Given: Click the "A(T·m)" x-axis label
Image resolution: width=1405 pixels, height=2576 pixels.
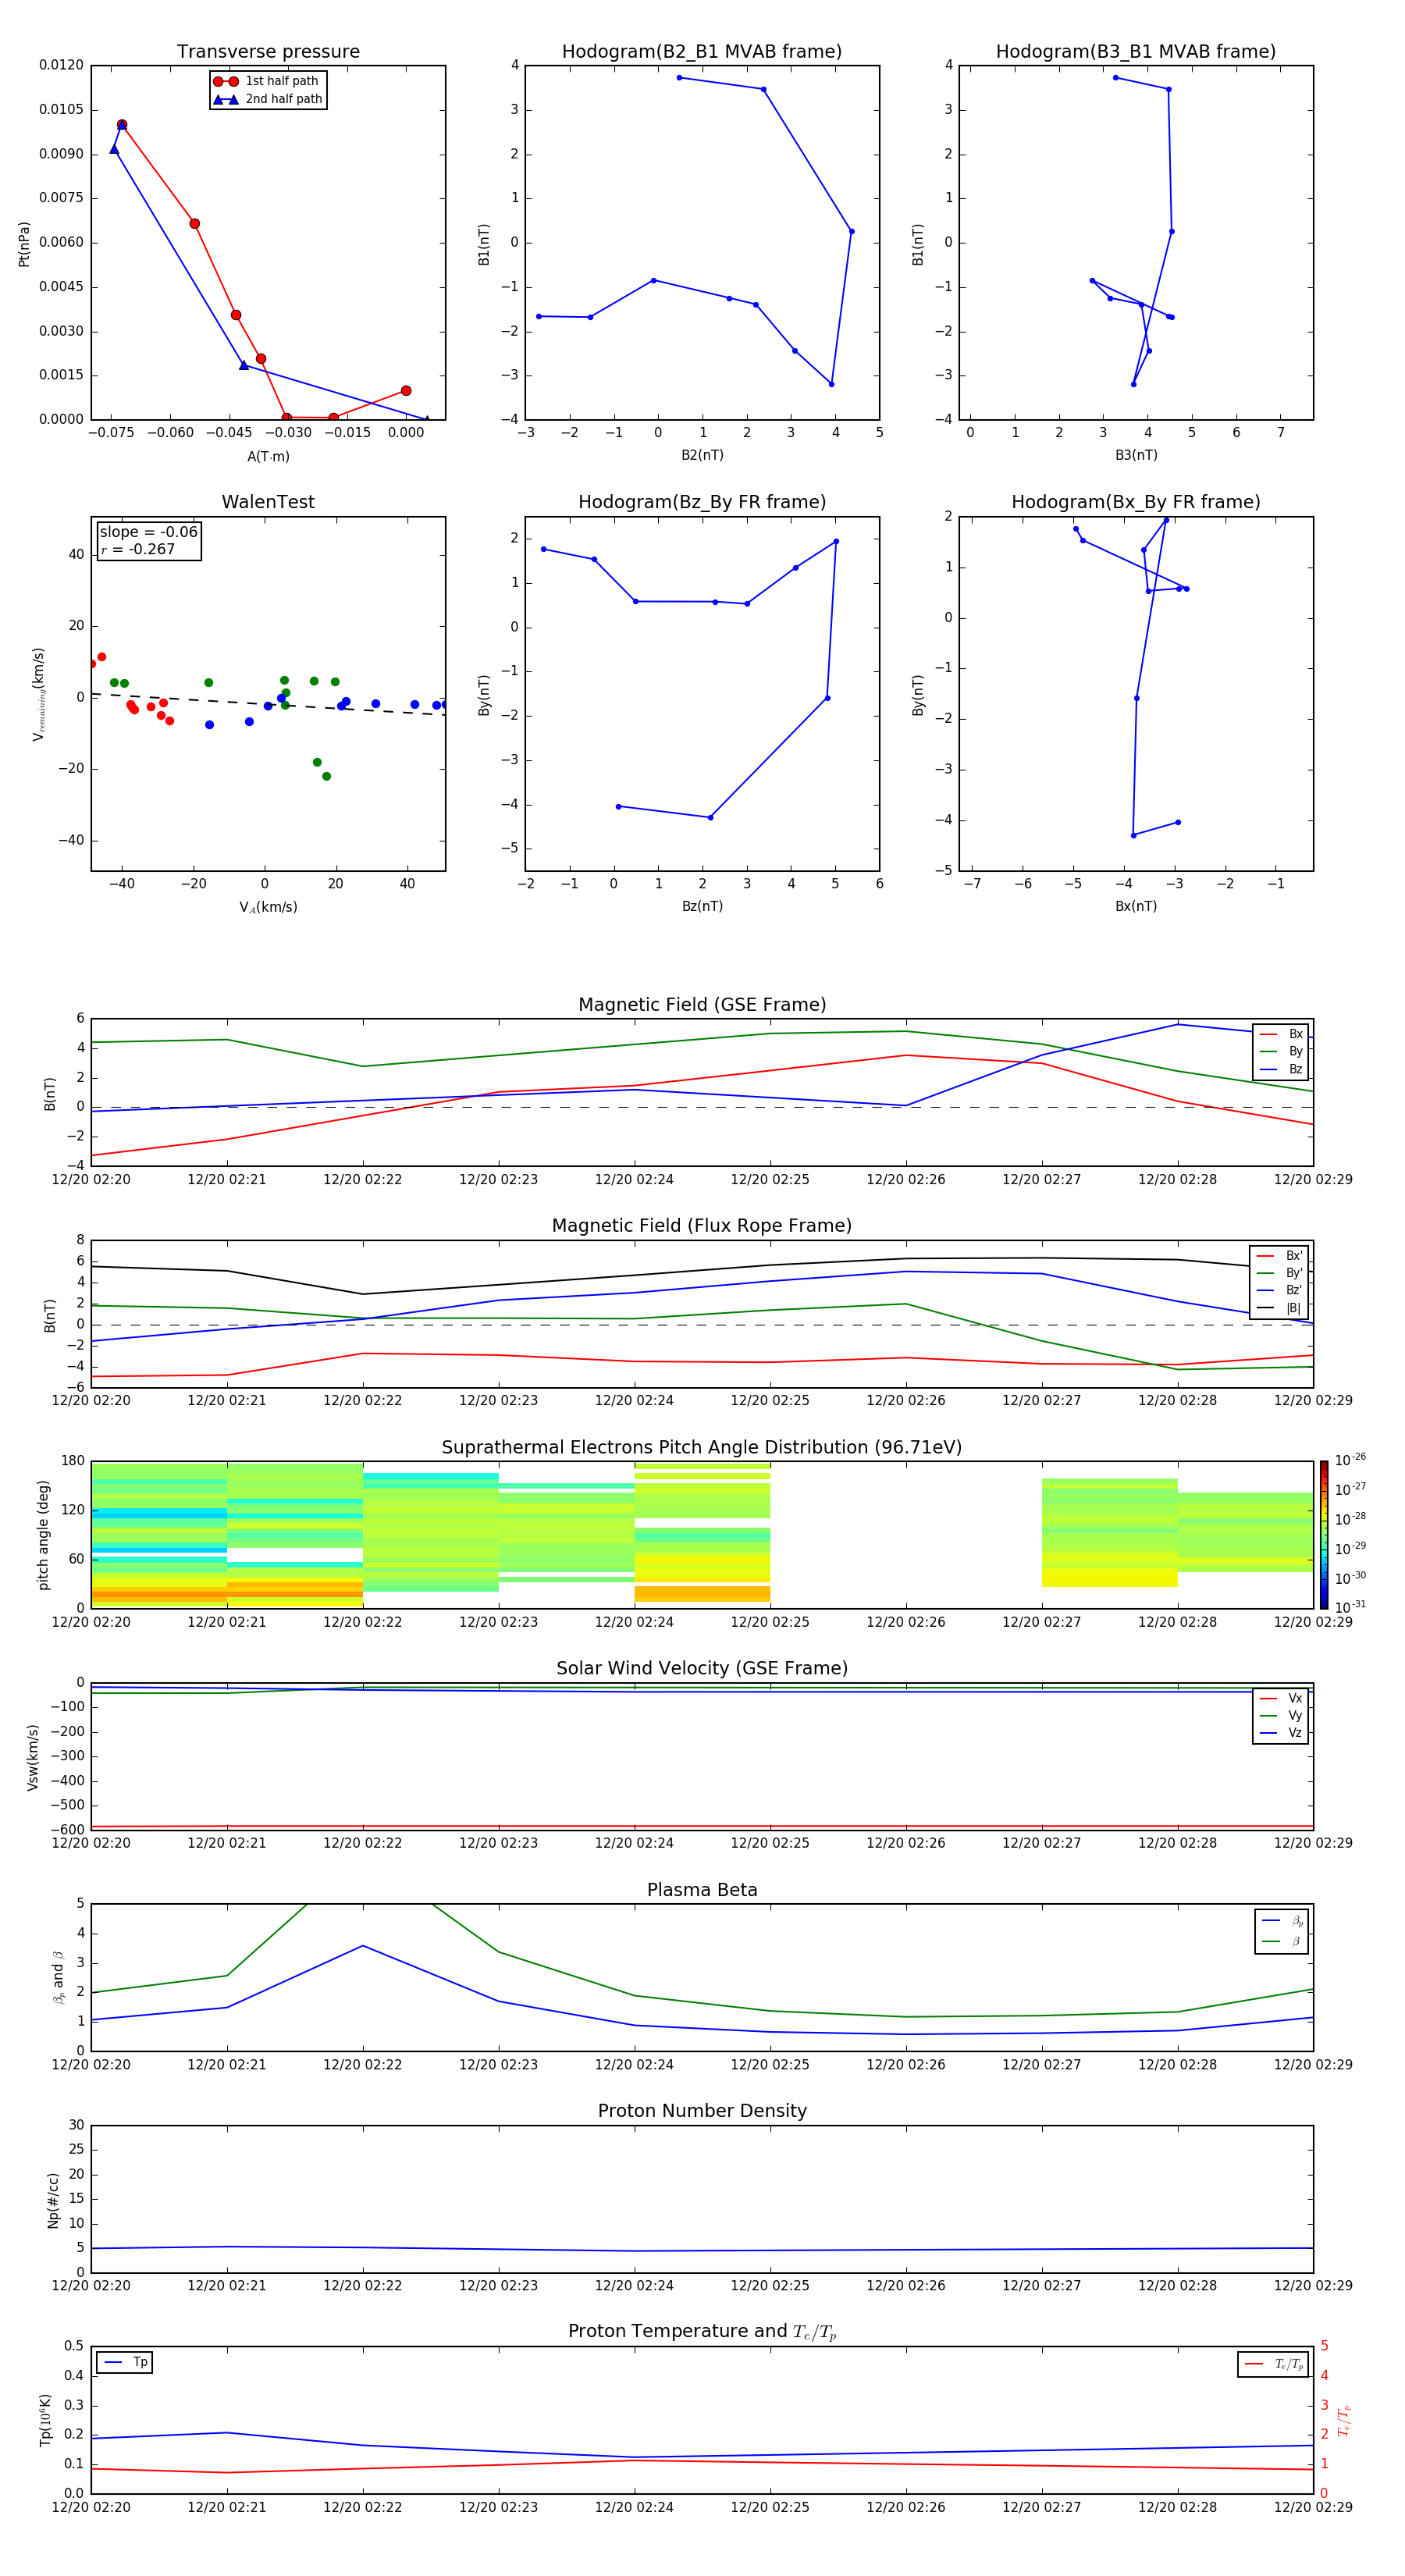Looking at the screenshot, I should pyautogui.click(x=268, y=456).
